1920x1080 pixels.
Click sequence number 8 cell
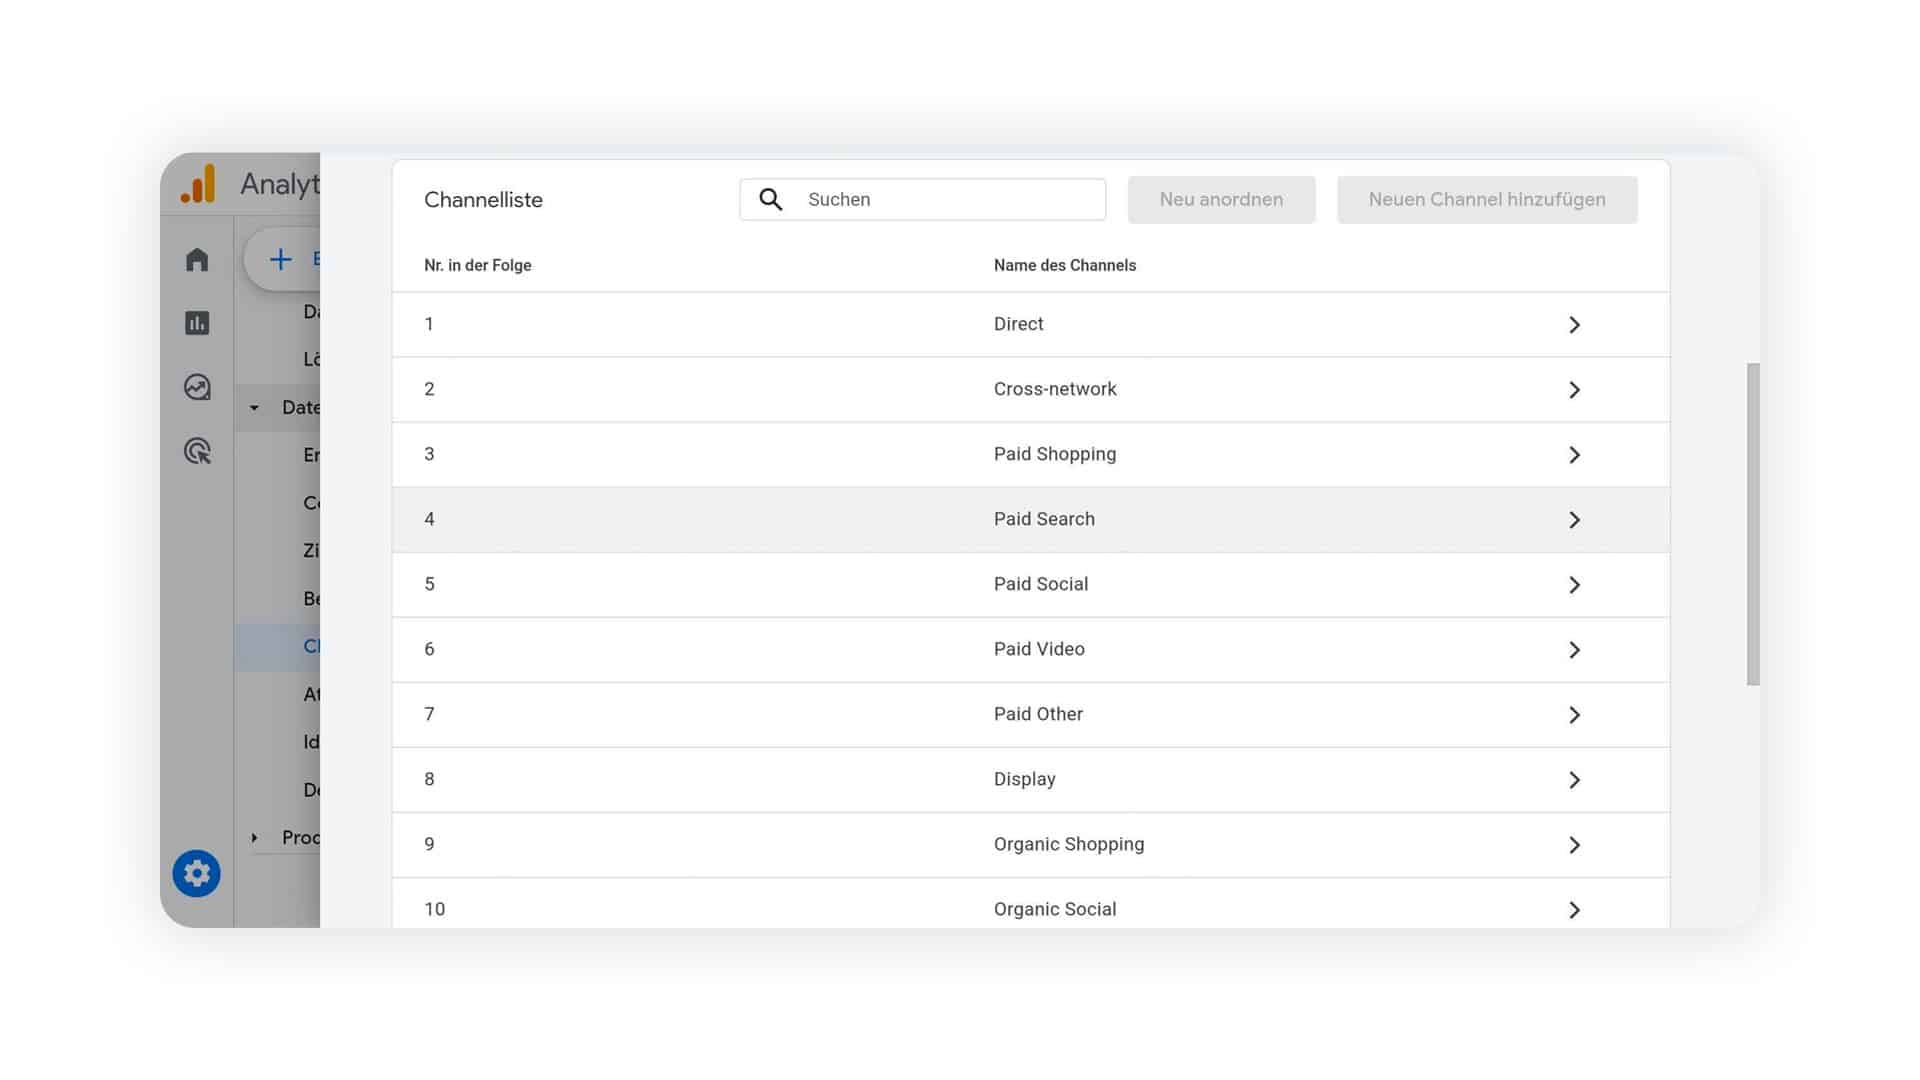point(429,779)
